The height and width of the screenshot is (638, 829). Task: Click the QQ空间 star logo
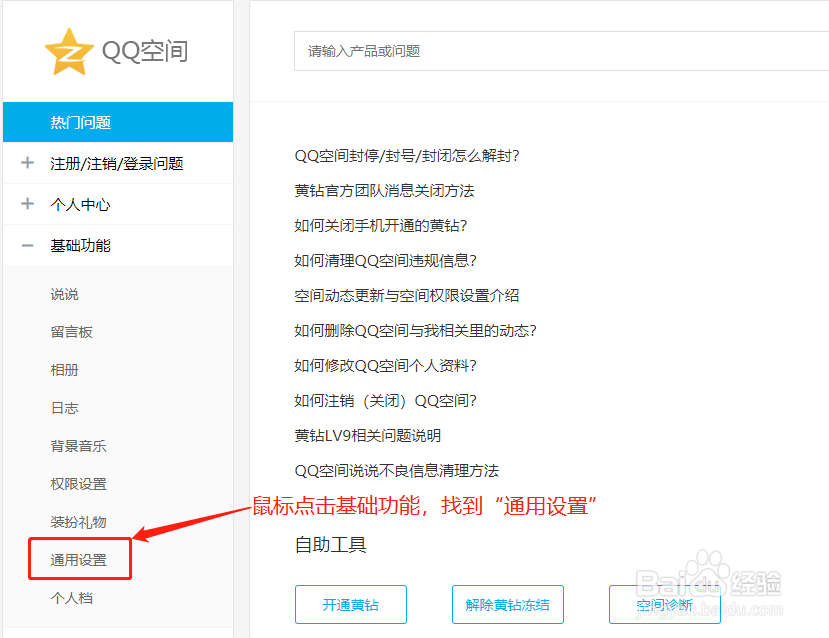point(69,52)
